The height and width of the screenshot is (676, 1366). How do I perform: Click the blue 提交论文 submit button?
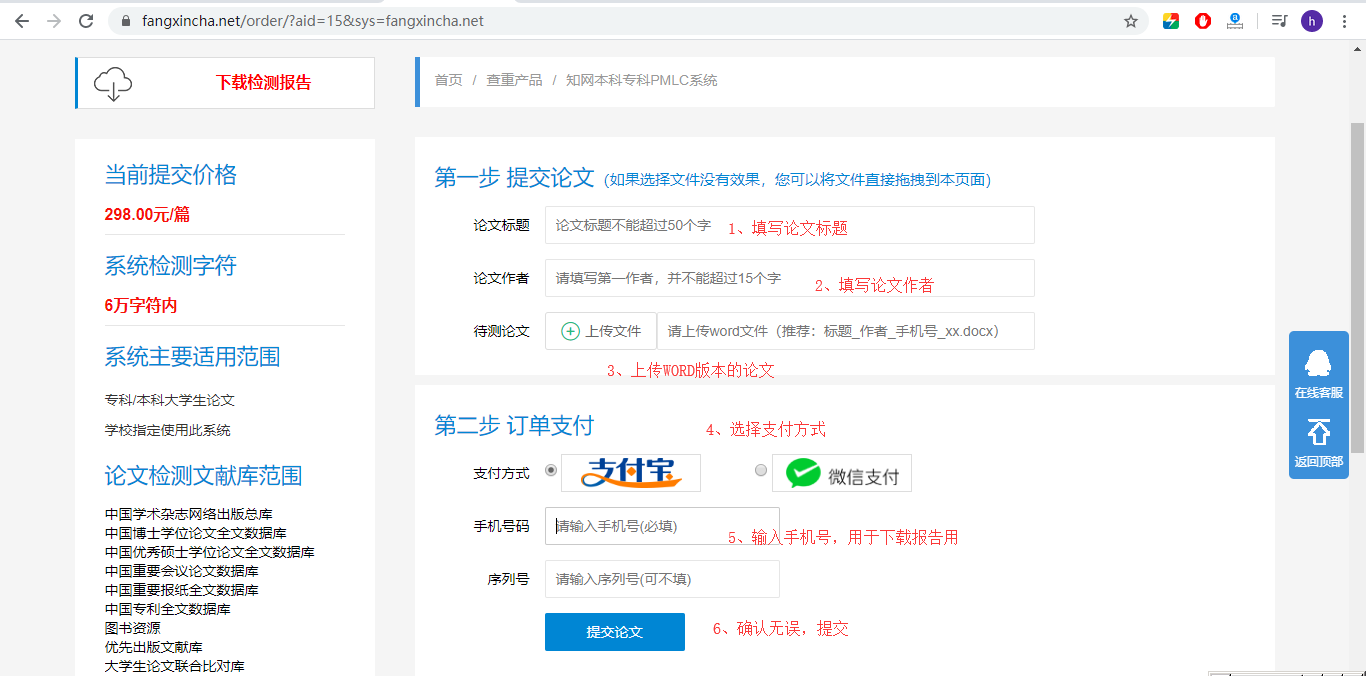coord(614,631)
